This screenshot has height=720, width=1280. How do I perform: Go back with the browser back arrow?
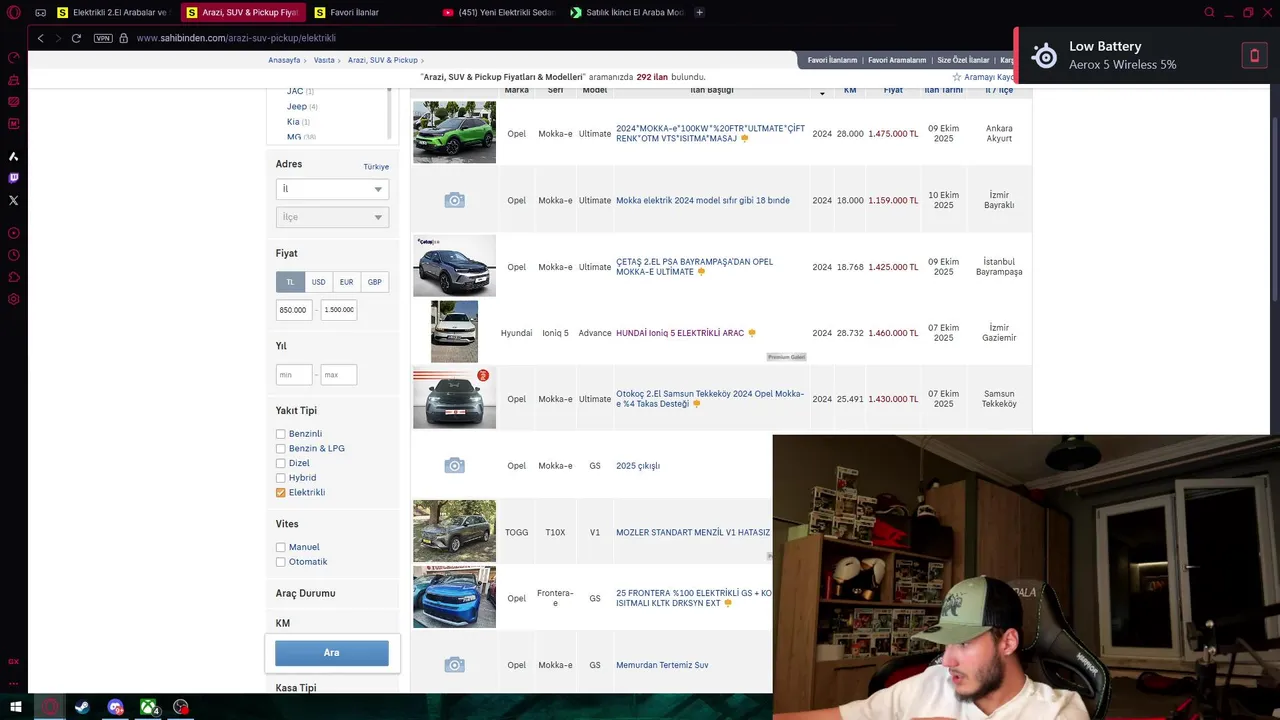pyautogui.click(x=40, y=38)
